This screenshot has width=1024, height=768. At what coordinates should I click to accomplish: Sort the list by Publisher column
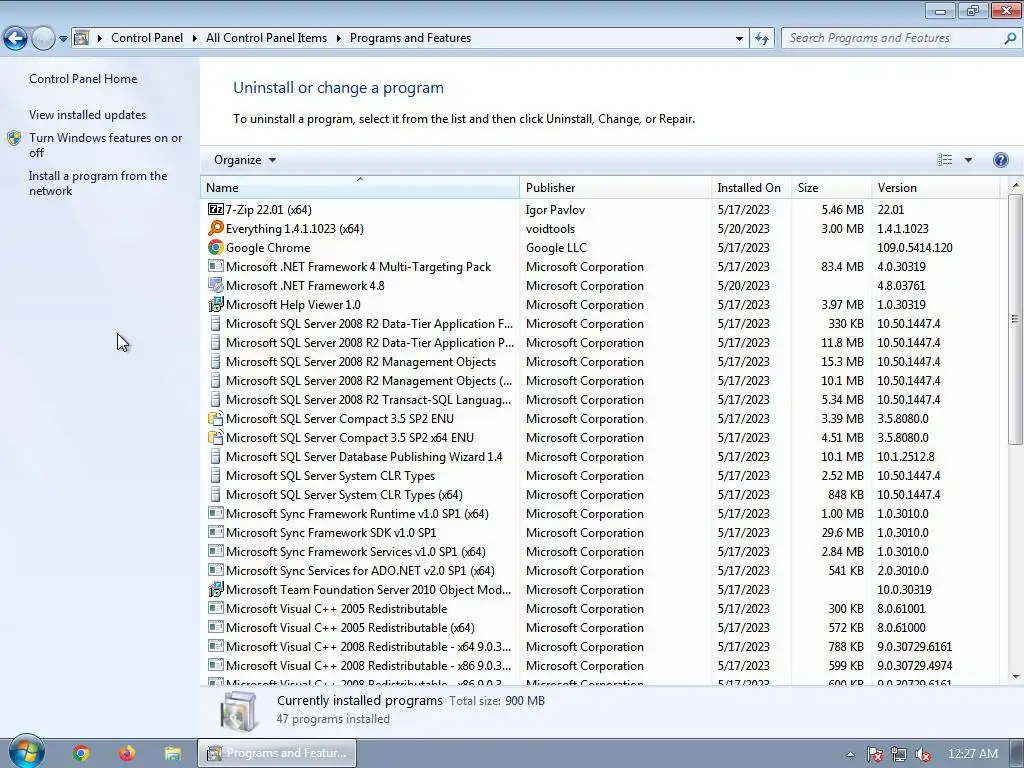(615, 187)
